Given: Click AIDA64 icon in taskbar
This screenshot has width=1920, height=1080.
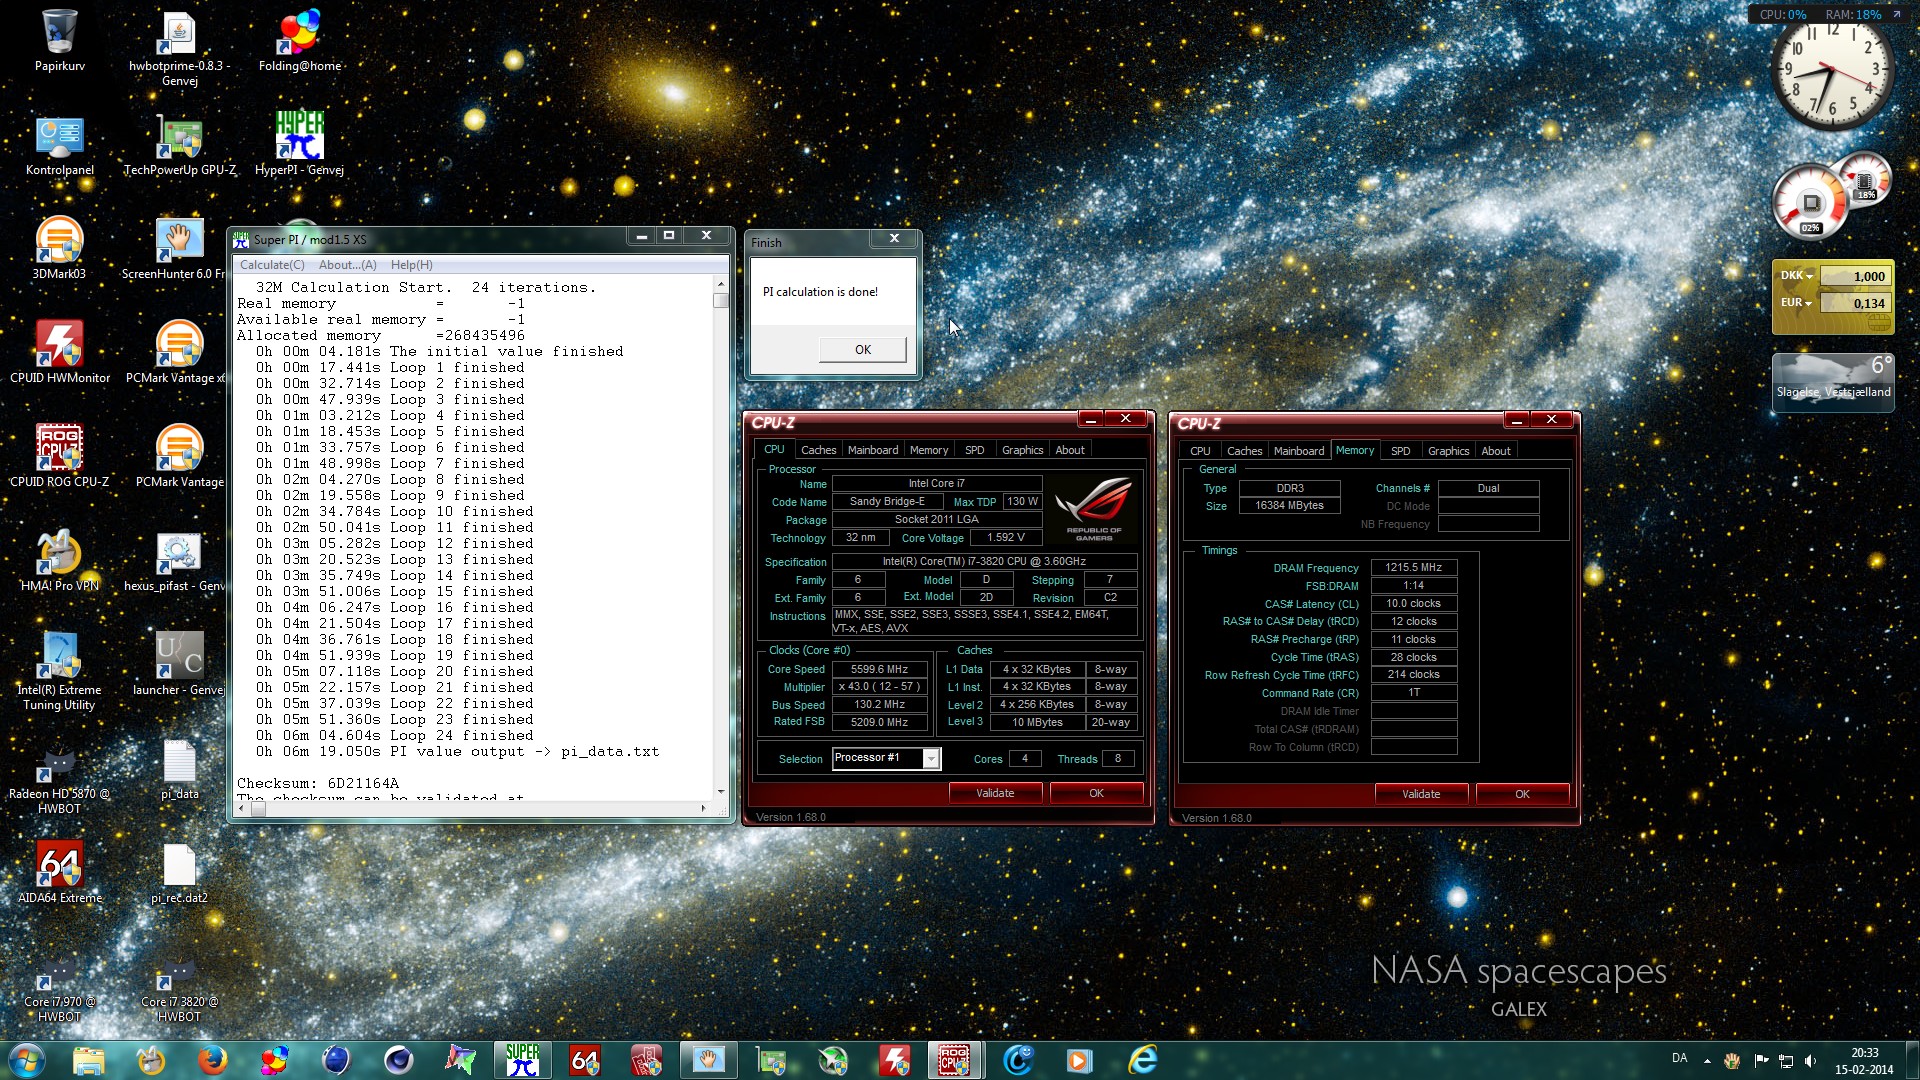Looking at the screenshot, I should (x=584, y=1060).
